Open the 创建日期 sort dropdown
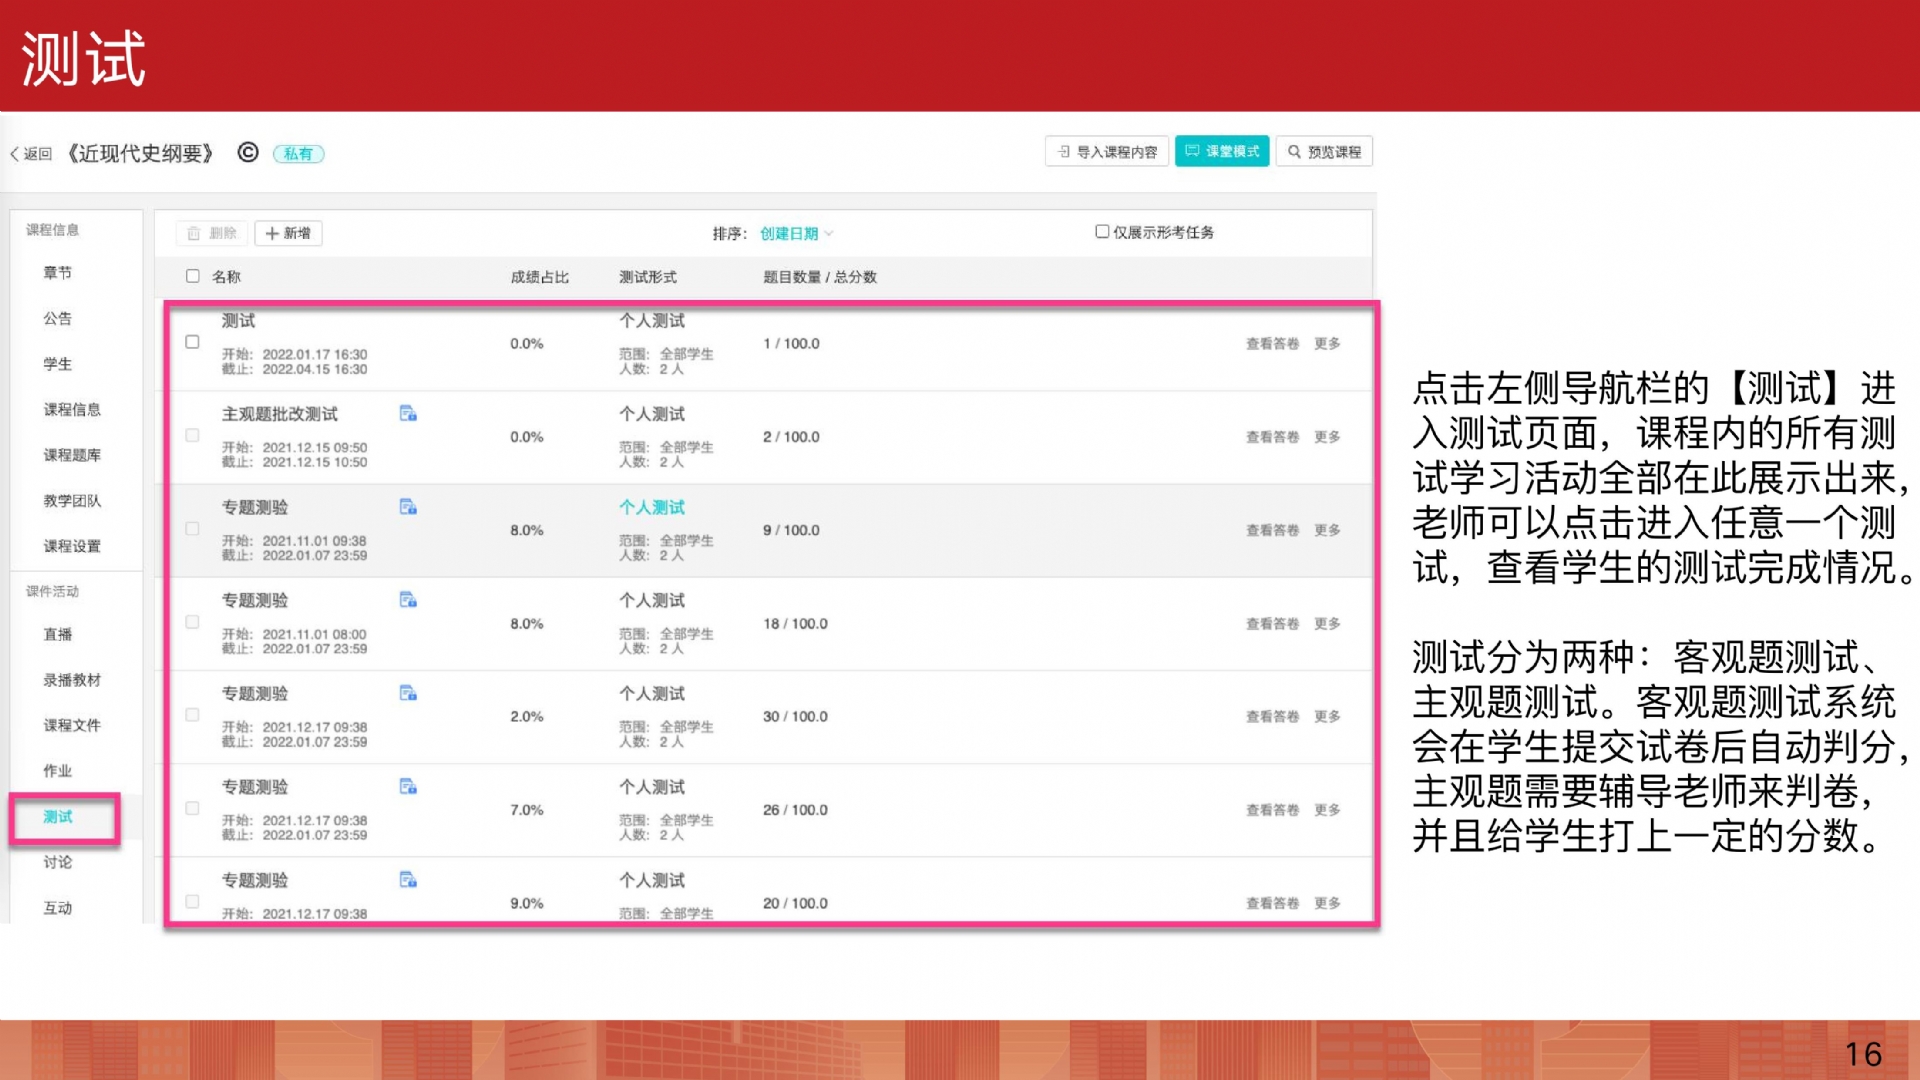The height and width of the screenshot is (1080, 1920). (796, 234)
